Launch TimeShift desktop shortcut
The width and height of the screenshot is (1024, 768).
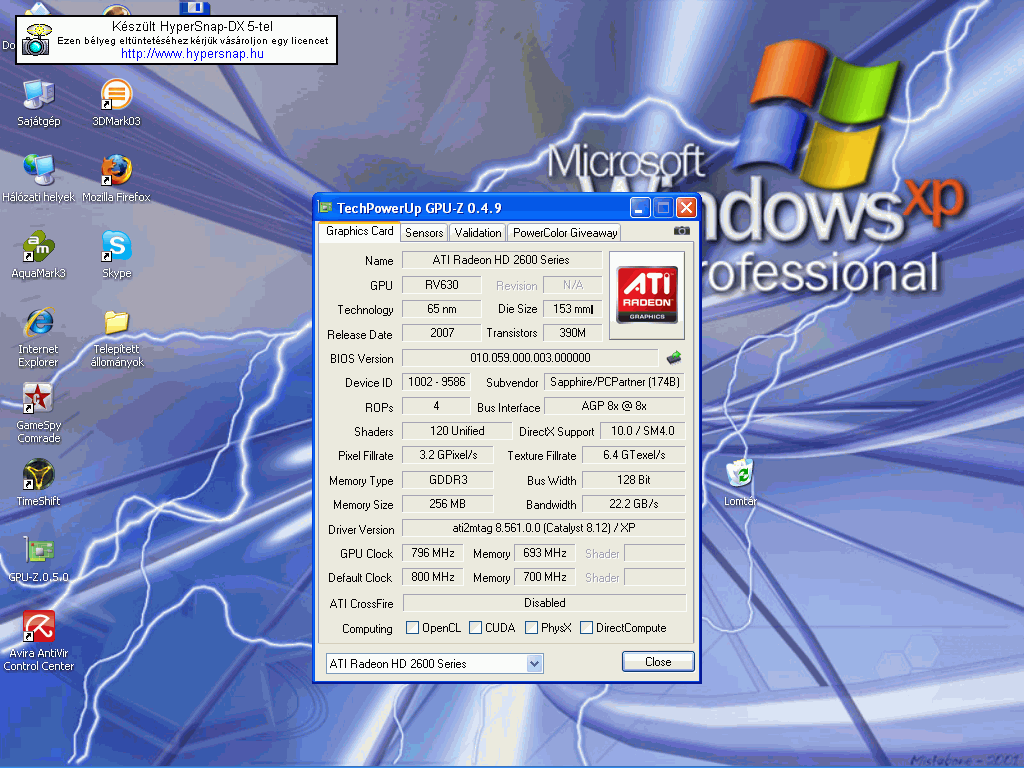[39, 483]
